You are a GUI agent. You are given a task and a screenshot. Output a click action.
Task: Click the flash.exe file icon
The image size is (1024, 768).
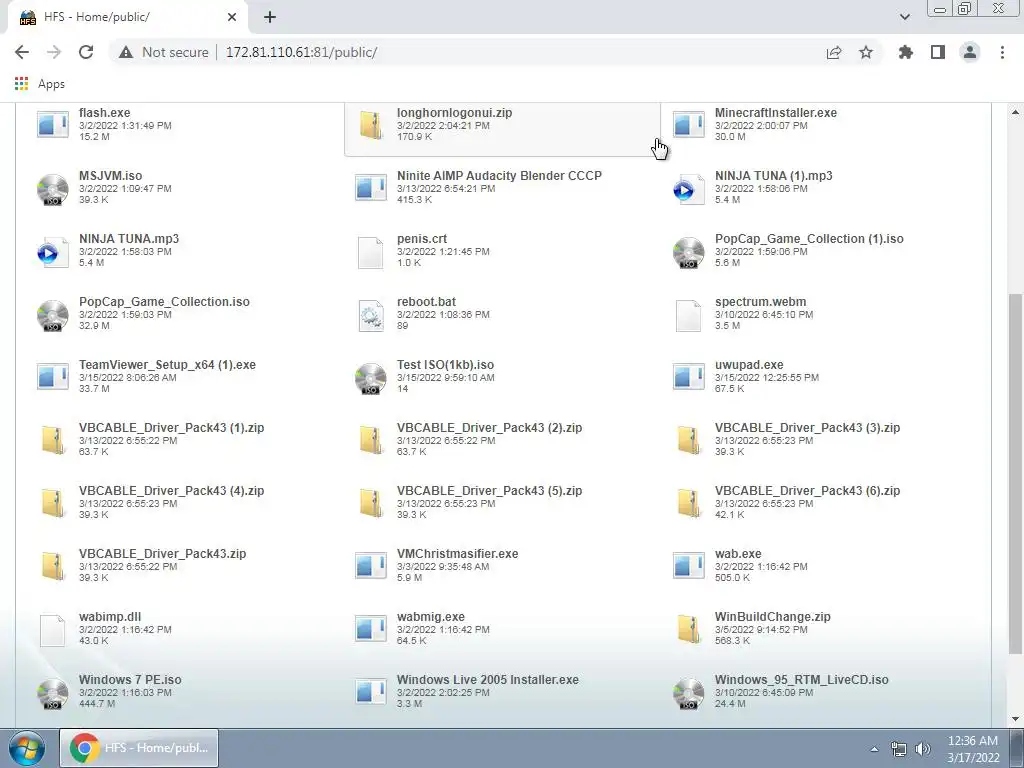coord(52,124)
